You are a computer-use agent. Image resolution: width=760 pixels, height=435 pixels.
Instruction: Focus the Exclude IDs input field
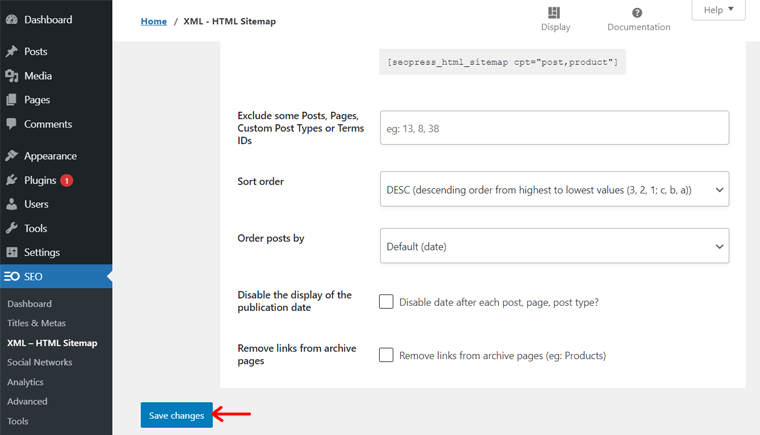pos(554,128)
